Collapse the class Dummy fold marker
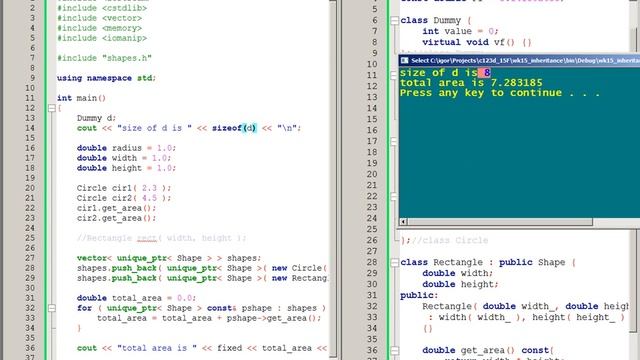This screenshot has height=360, width=640. 394,20
